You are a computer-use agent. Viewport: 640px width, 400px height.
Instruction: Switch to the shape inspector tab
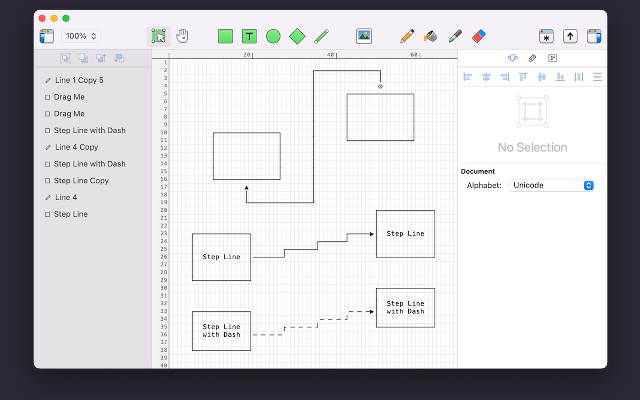[513, 58]
